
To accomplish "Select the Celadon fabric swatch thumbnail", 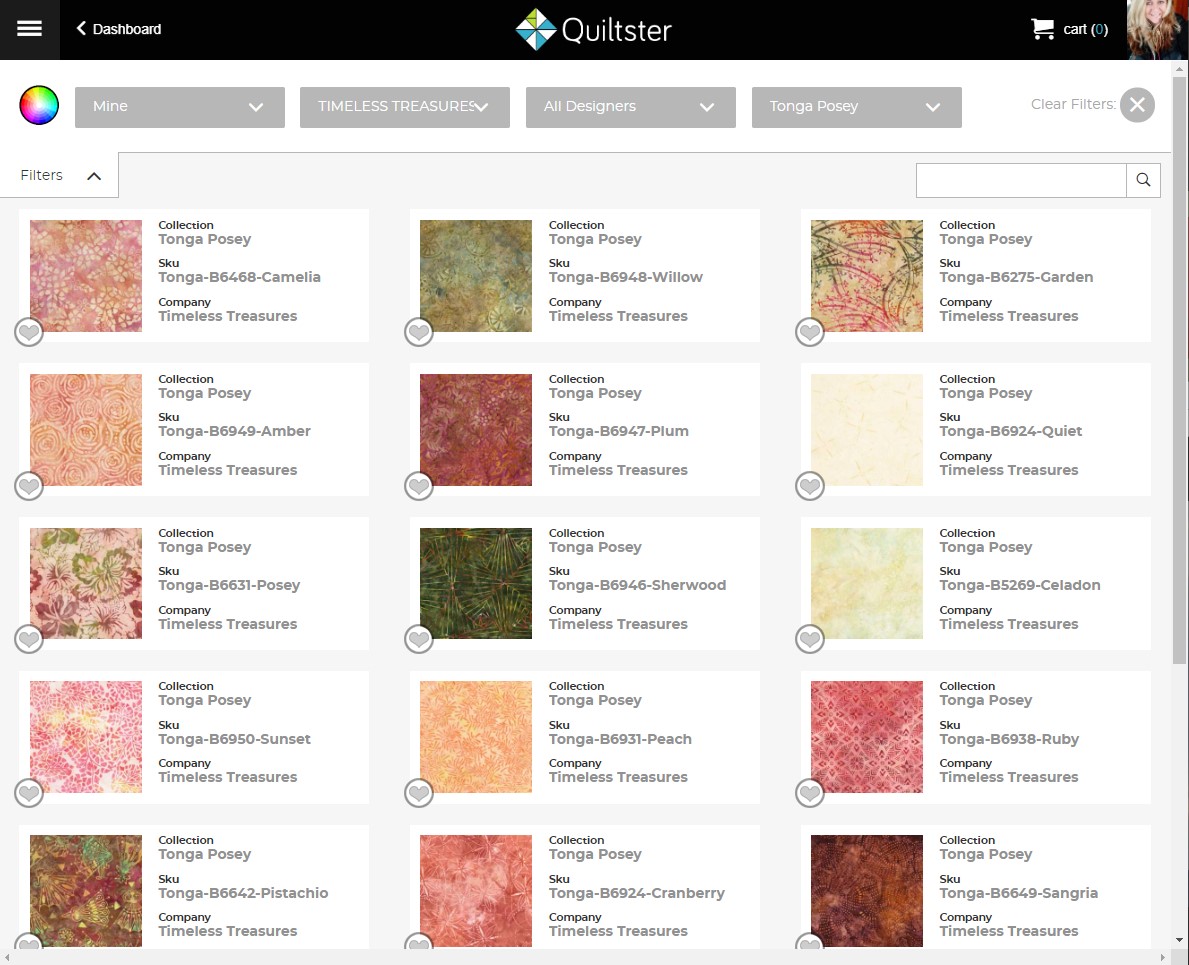I will (867, 584).
